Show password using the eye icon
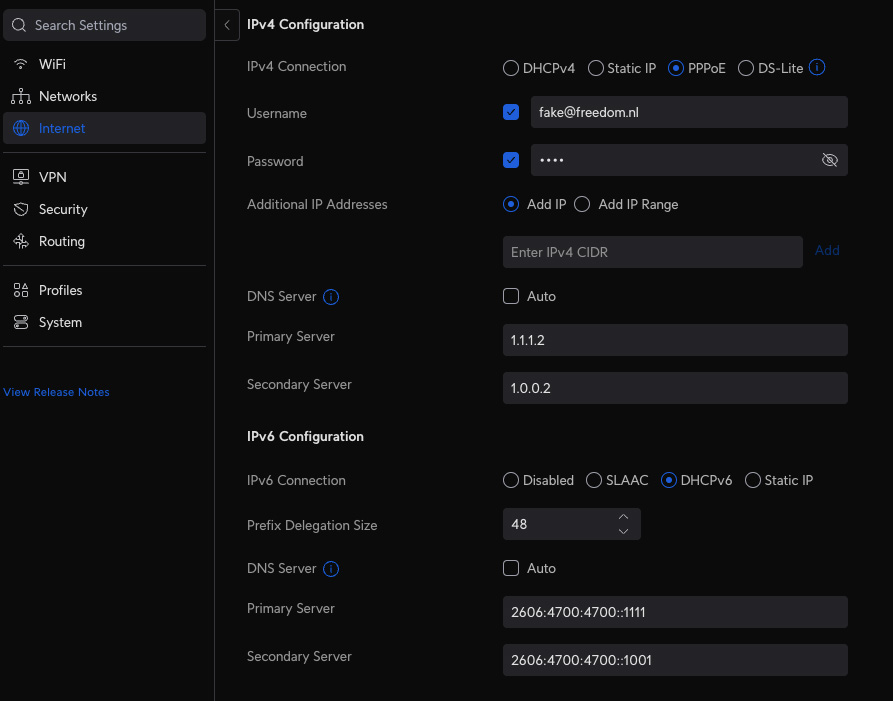This screenshot has height=701, width=893. [x=829, y=160]
